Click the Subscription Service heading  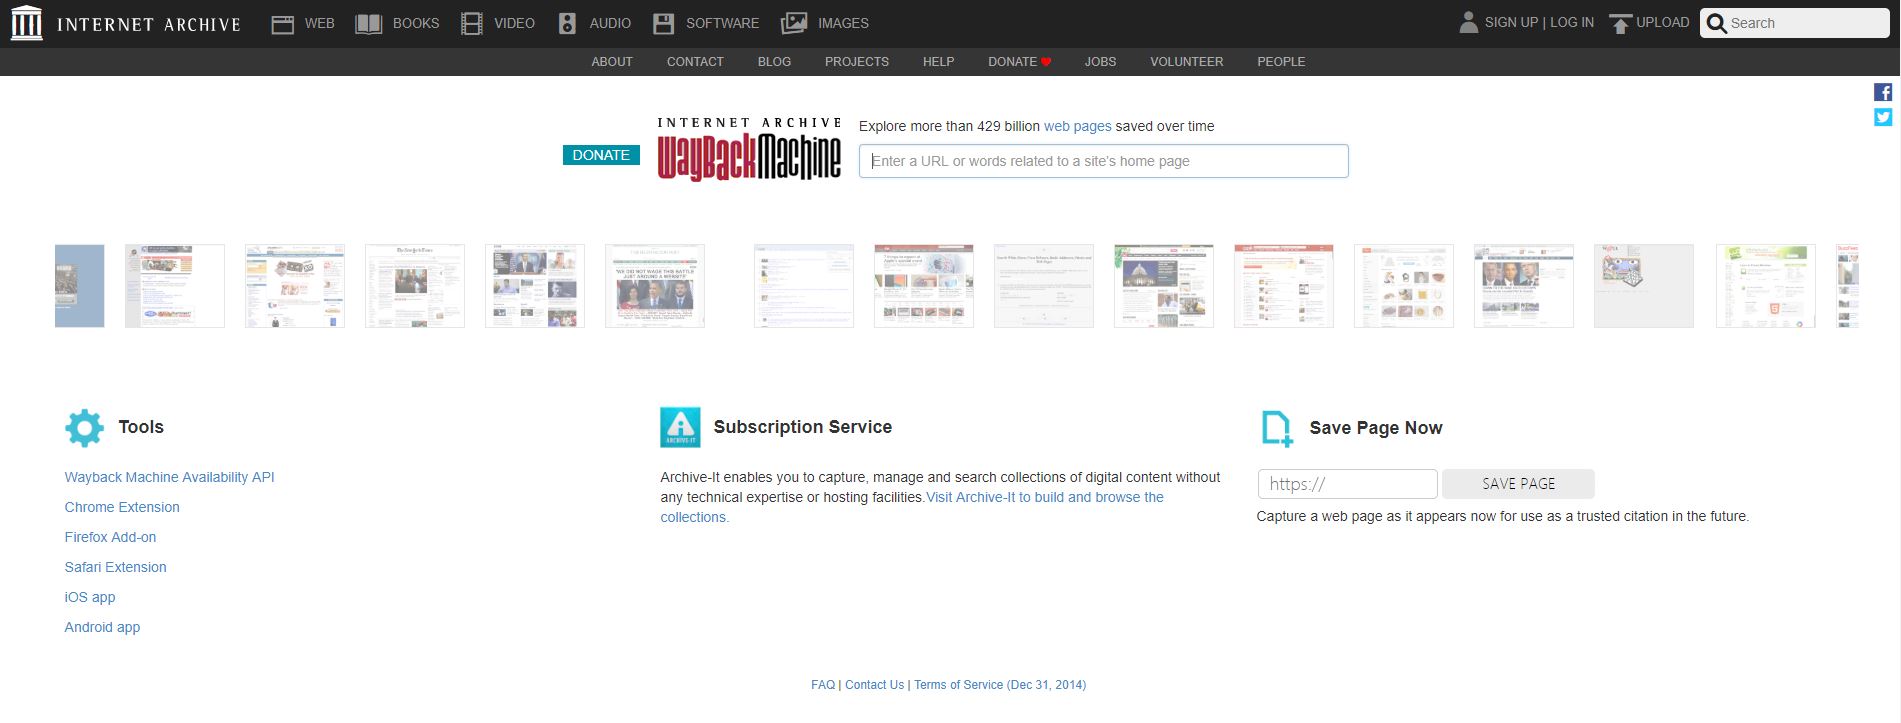click(802, 427)
